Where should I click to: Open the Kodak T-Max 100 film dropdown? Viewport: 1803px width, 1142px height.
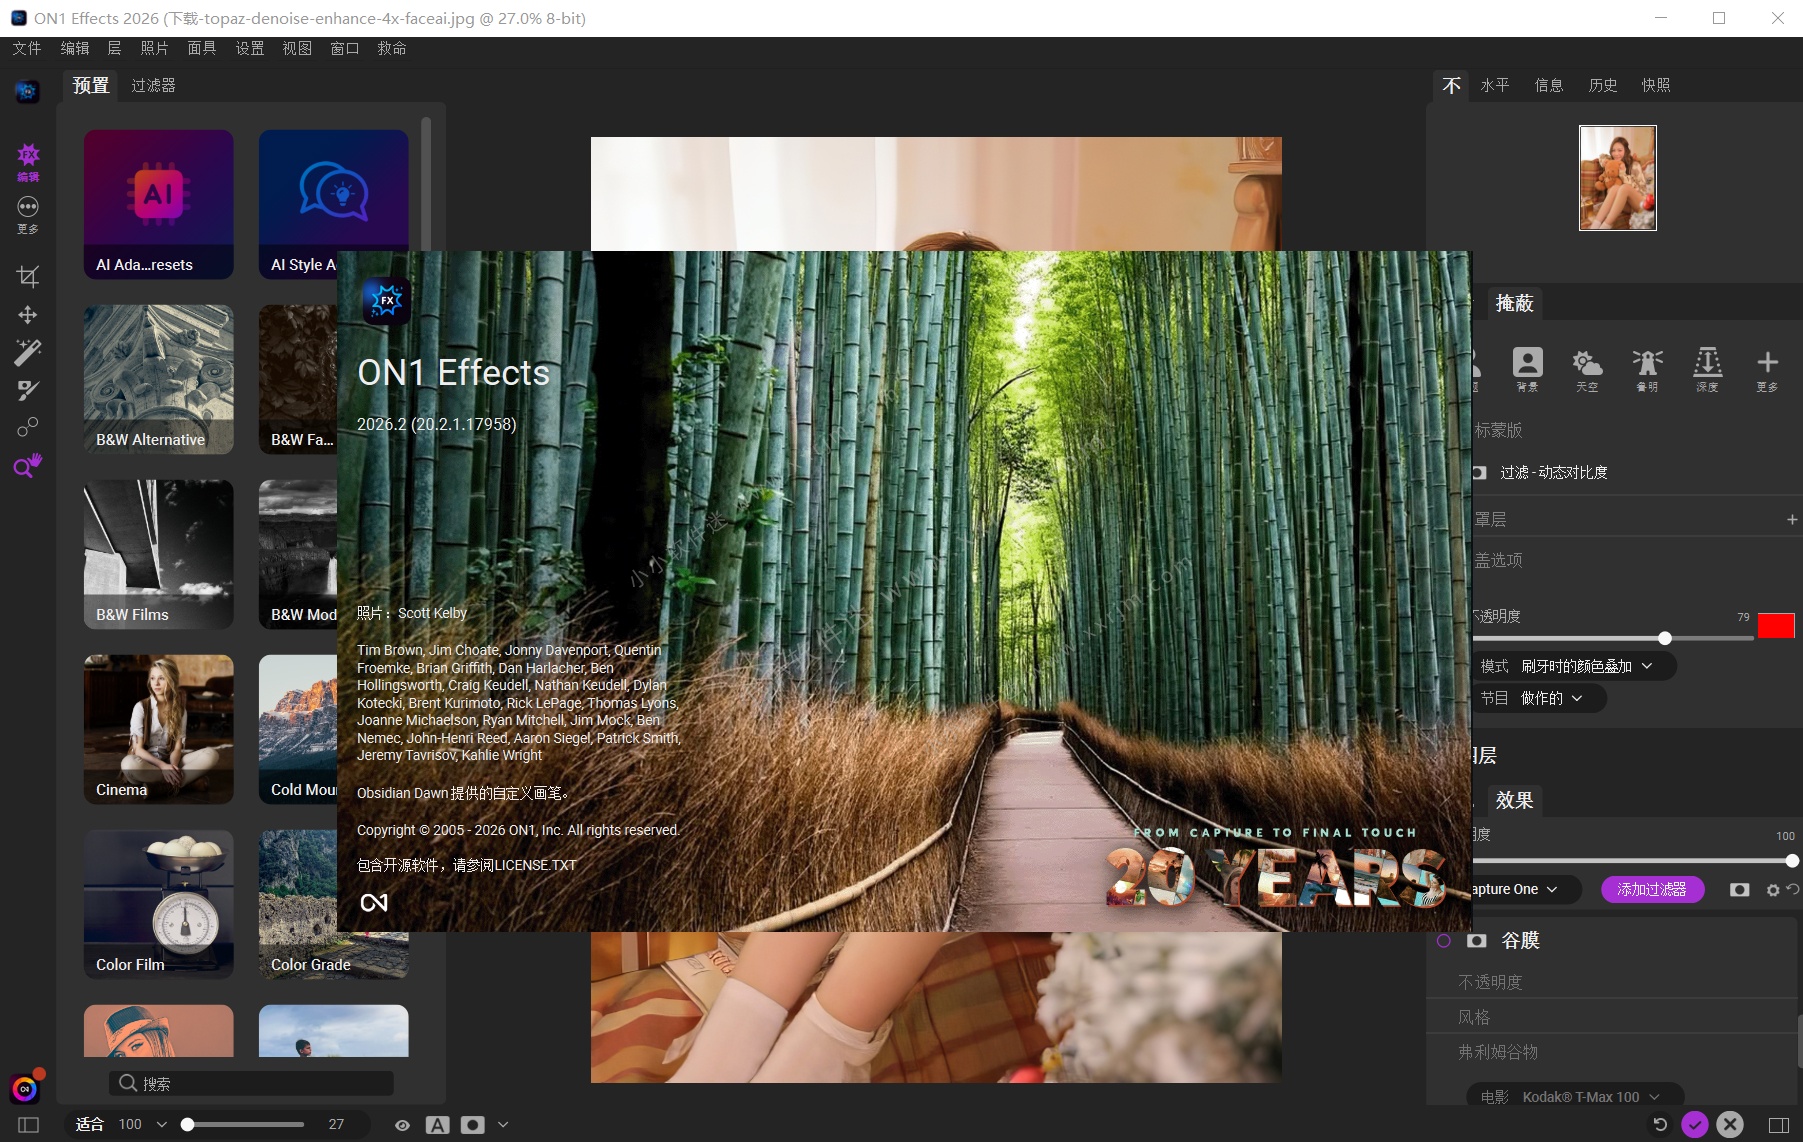[1580, 1097]
